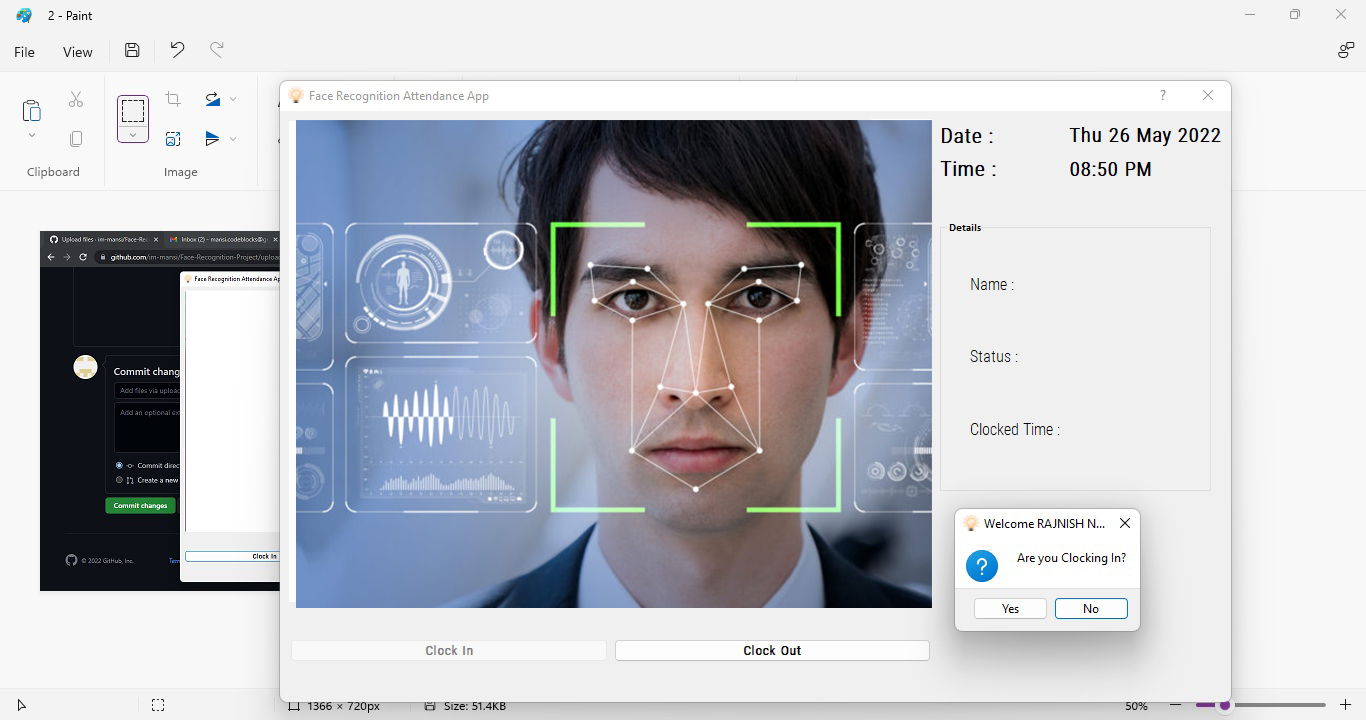Expand the Paste options chevron

tap(31, 136)
